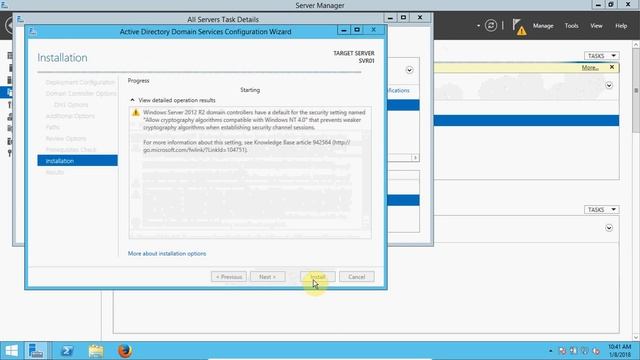Select the DNS Options step

(x=71, y=105)
